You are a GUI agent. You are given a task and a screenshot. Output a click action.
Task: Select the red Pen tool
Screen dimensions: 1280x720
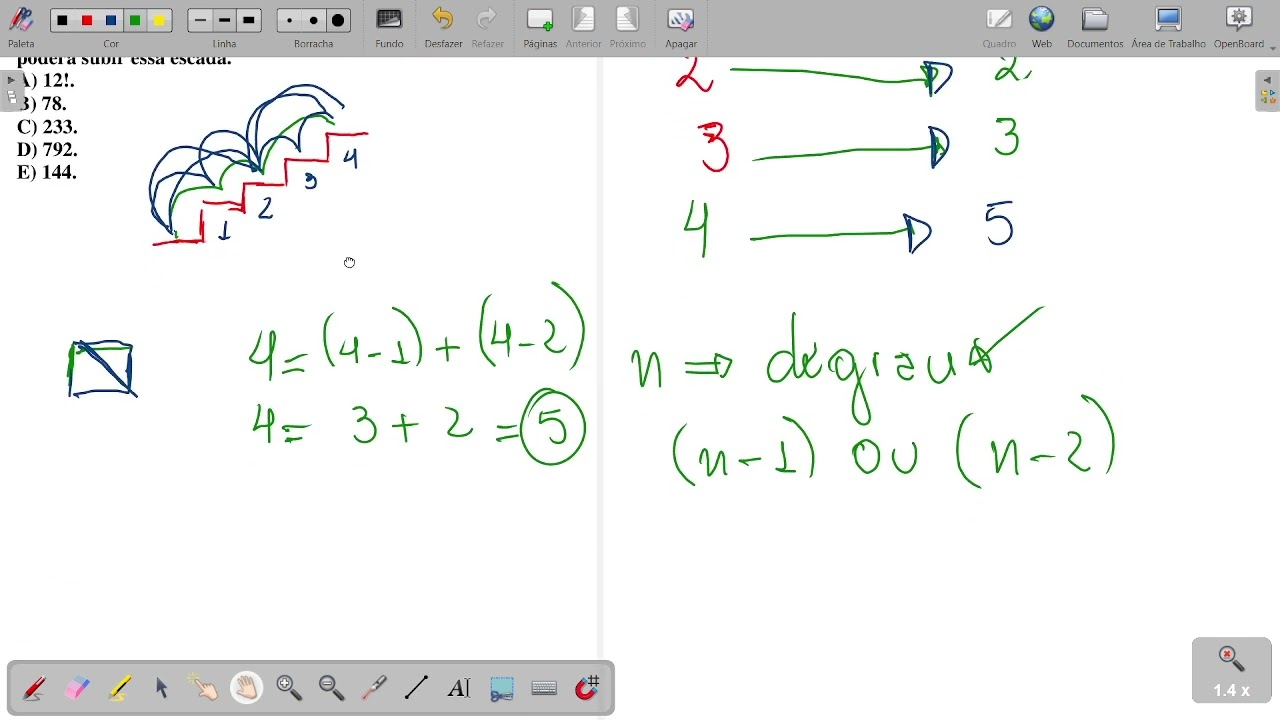(x=34, y=688)
